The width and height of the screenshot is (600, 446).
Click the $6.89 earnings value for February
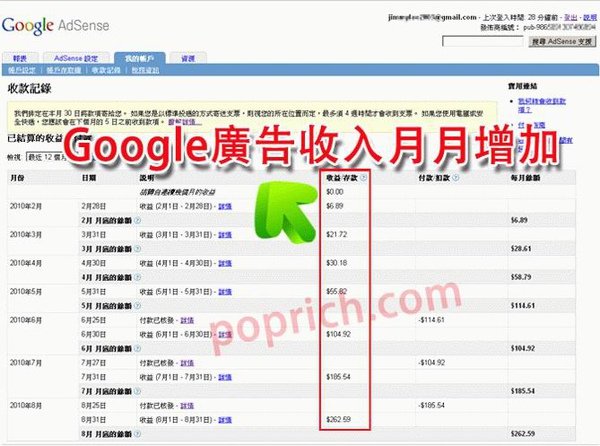[x=334, y=206]
